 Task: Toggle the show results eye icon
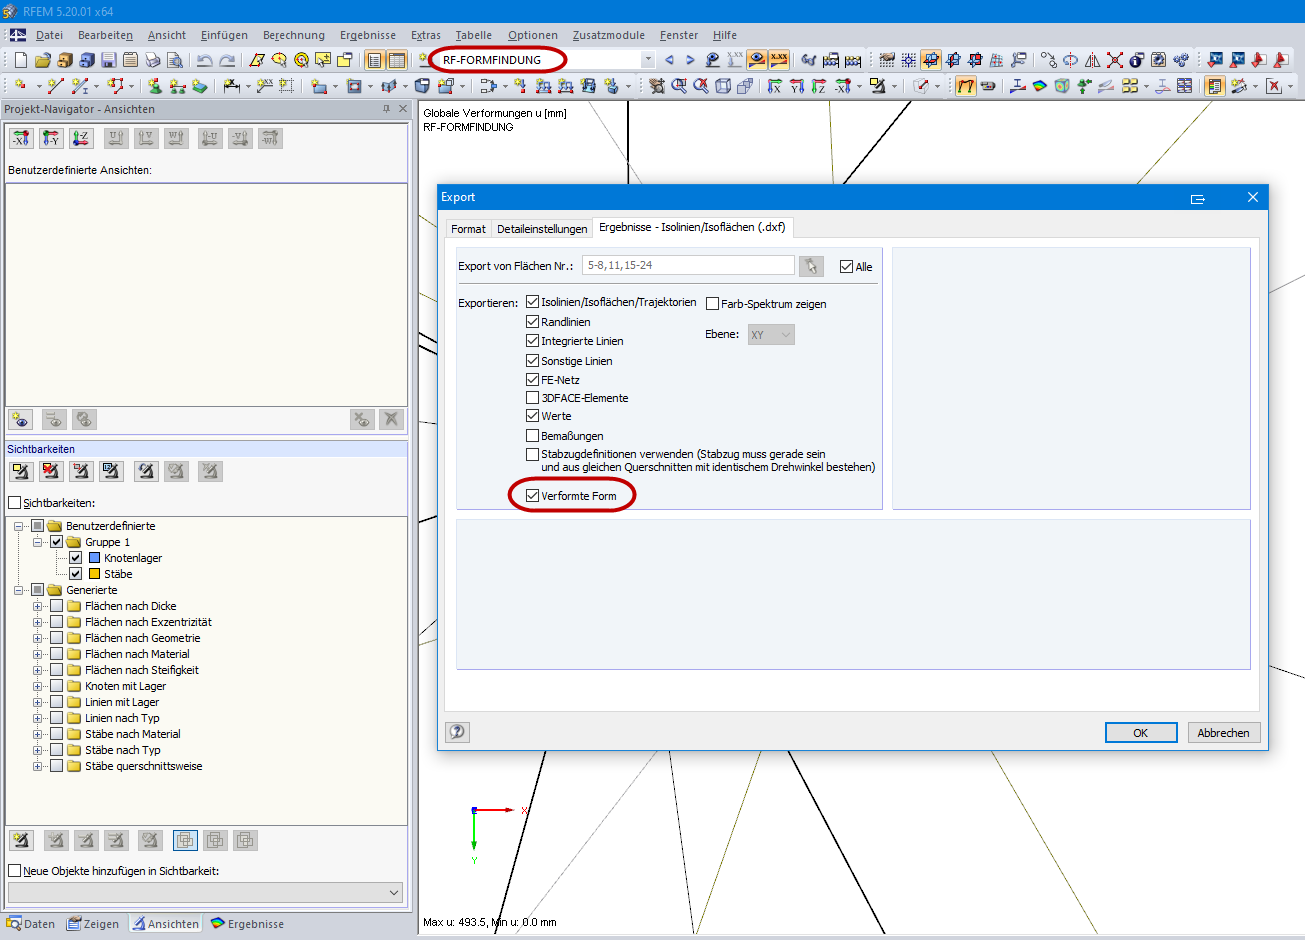click(x=756, y=60)
